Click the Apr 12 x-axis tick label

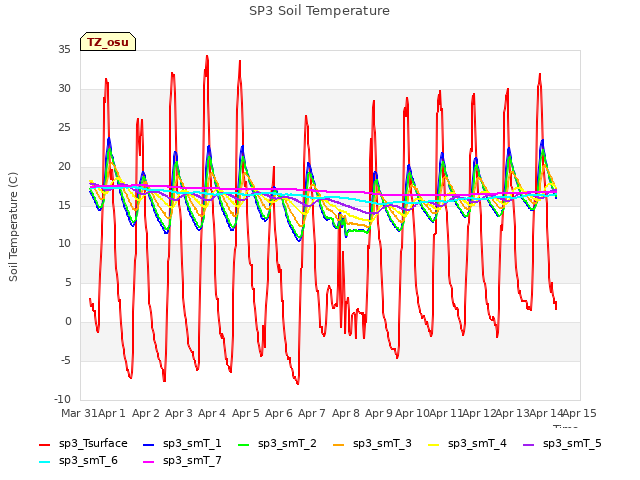[479, 413]
